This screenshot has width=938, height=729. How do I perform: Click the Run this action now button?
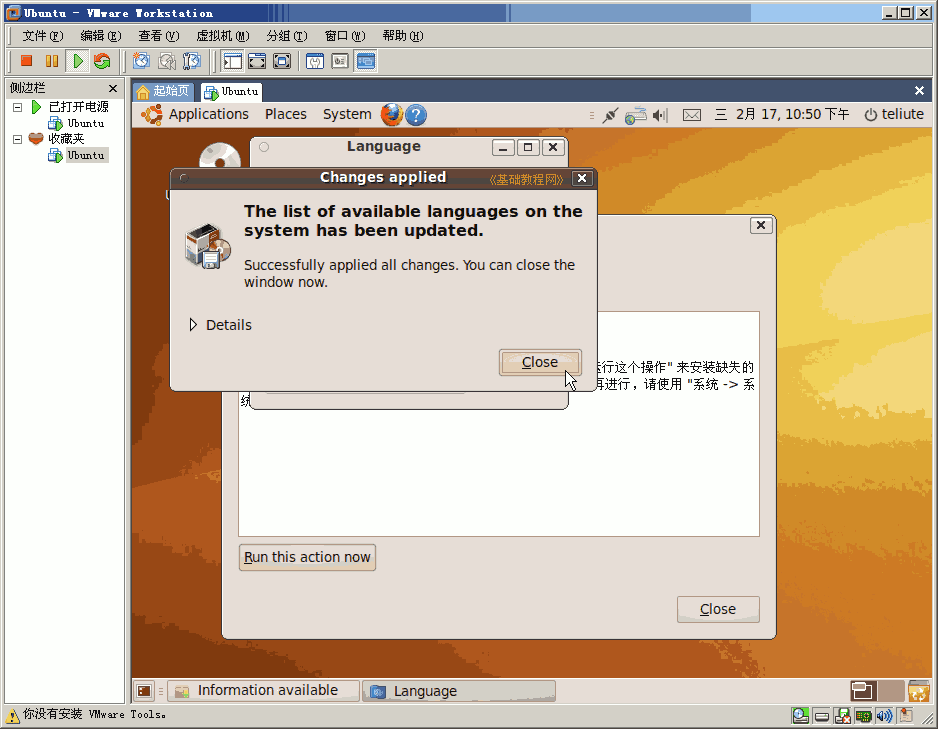[x=307, y=557]
